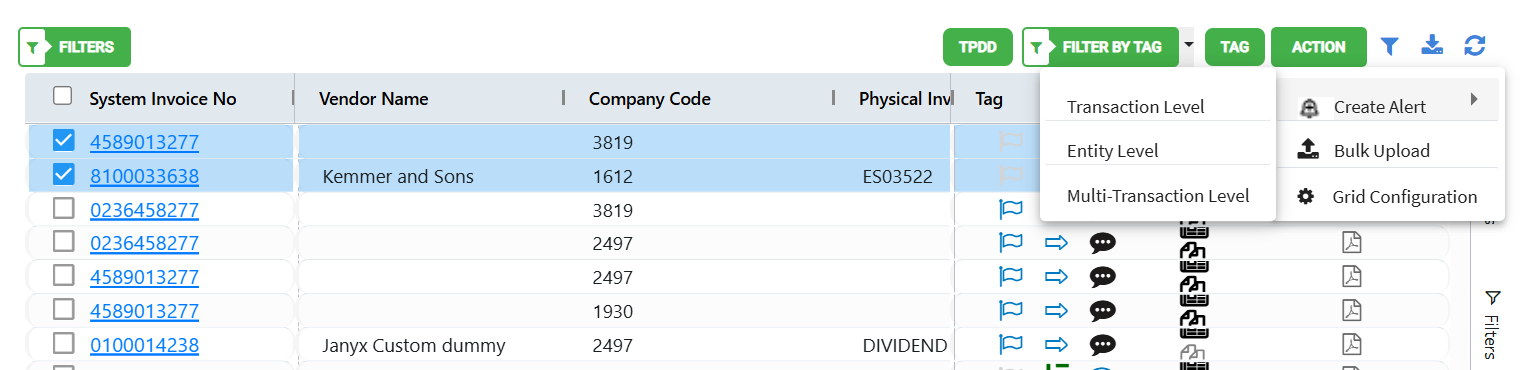Screen dimensions: 1523x370
Task: Open comment bubble for Janyx Custom dummy row
Action: coord(1102,345)
